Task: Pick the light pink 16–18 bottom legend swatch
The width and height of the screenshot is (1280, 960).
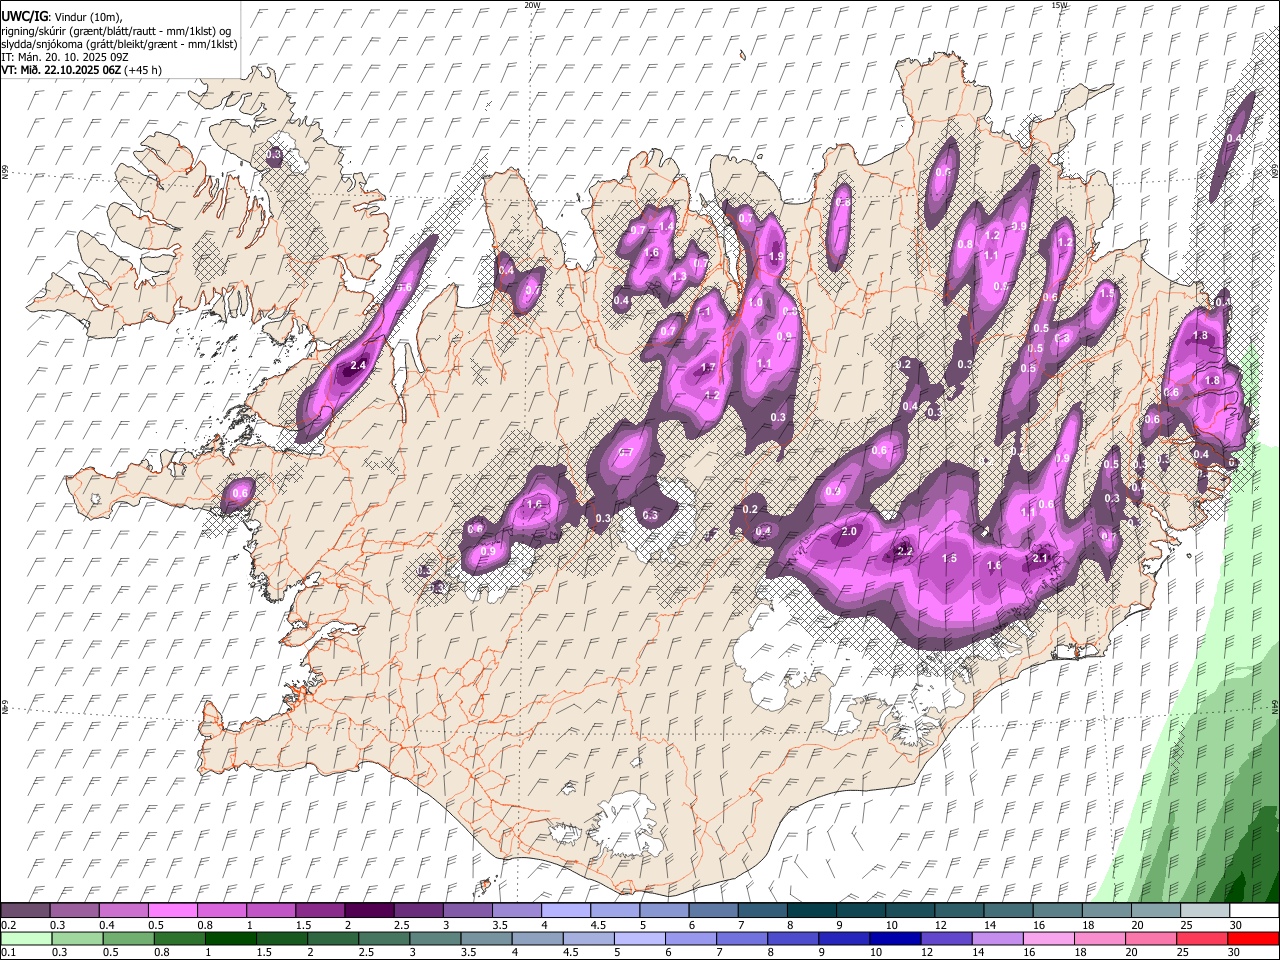Action: (1048, 938)
